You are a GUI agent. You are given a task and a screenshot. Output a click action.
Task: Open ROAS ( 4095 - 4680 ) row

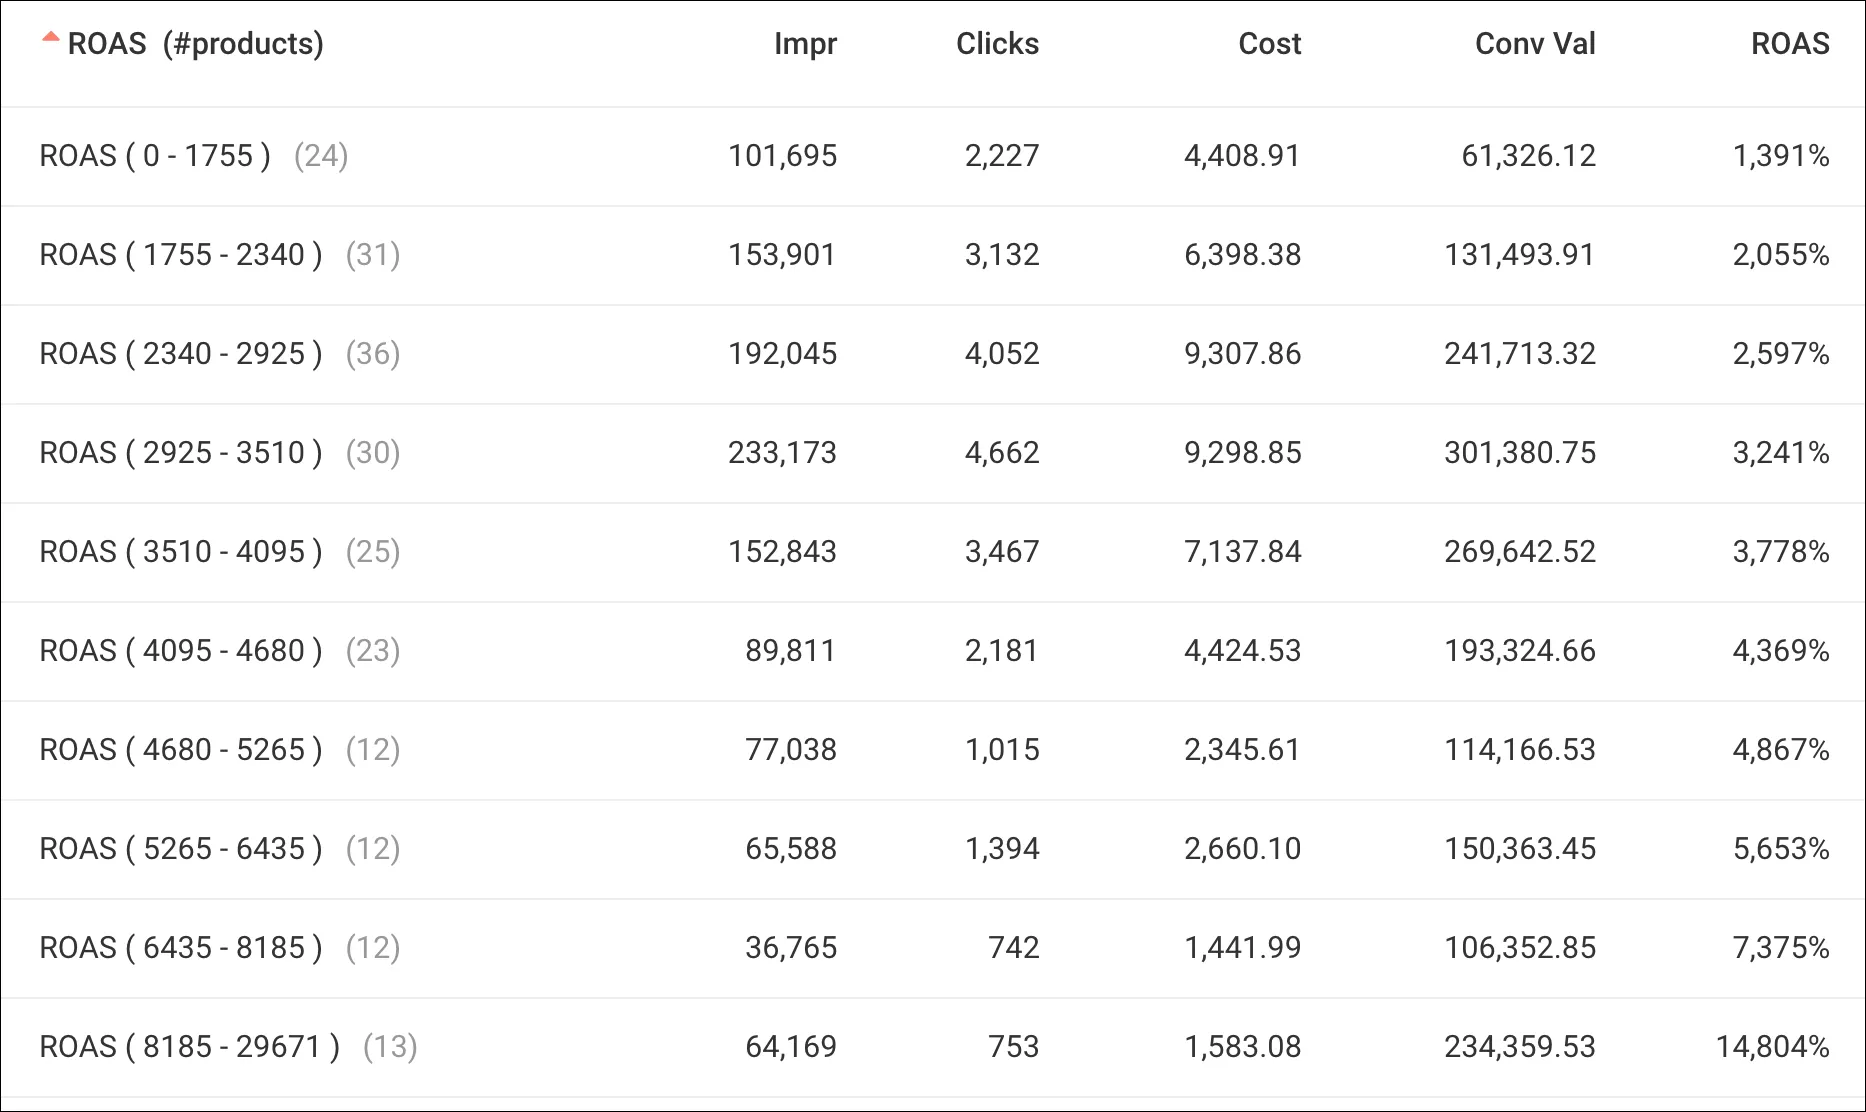point(181,651)
